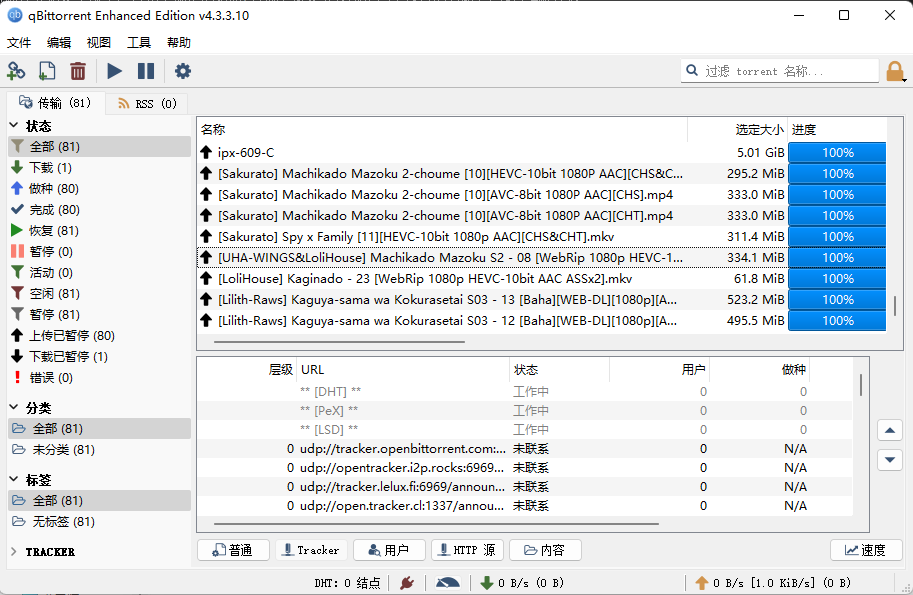Click the upload arrow icon of Kaginado row
The height and width of the screenshot is (595, 913).
click(206, 278)
